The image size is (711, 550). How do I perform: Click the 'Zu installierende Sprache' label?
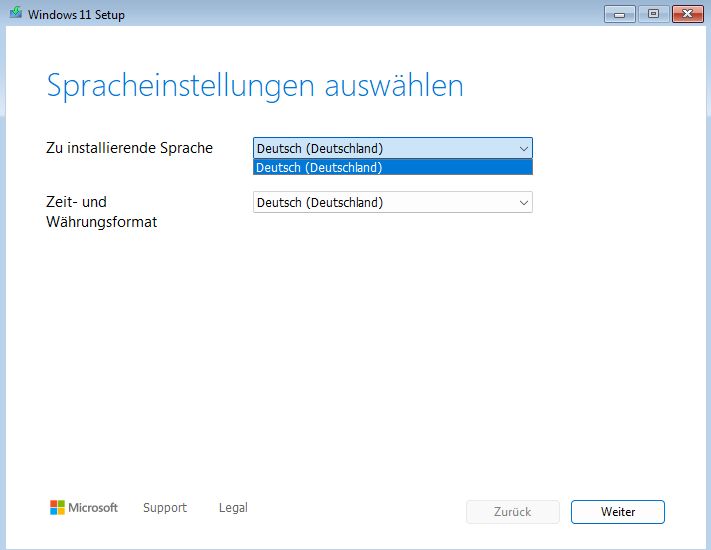[x=129, y=148]
